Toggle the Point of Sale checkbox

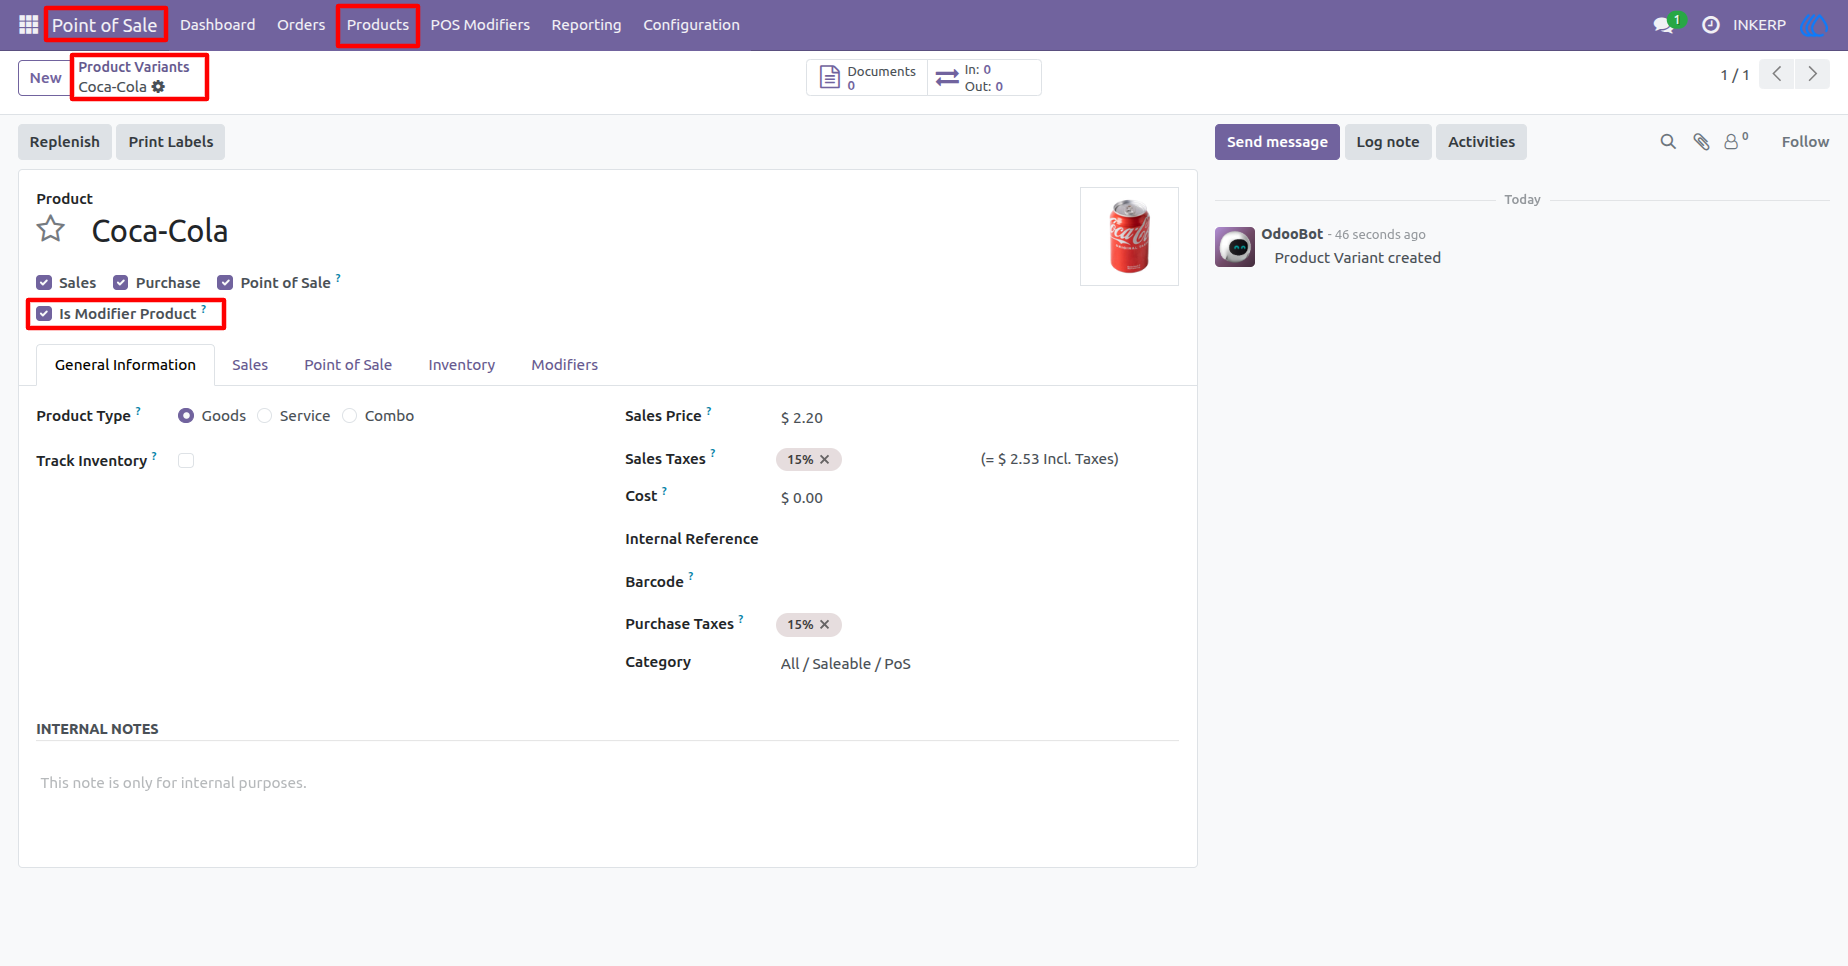pos(225,283)
